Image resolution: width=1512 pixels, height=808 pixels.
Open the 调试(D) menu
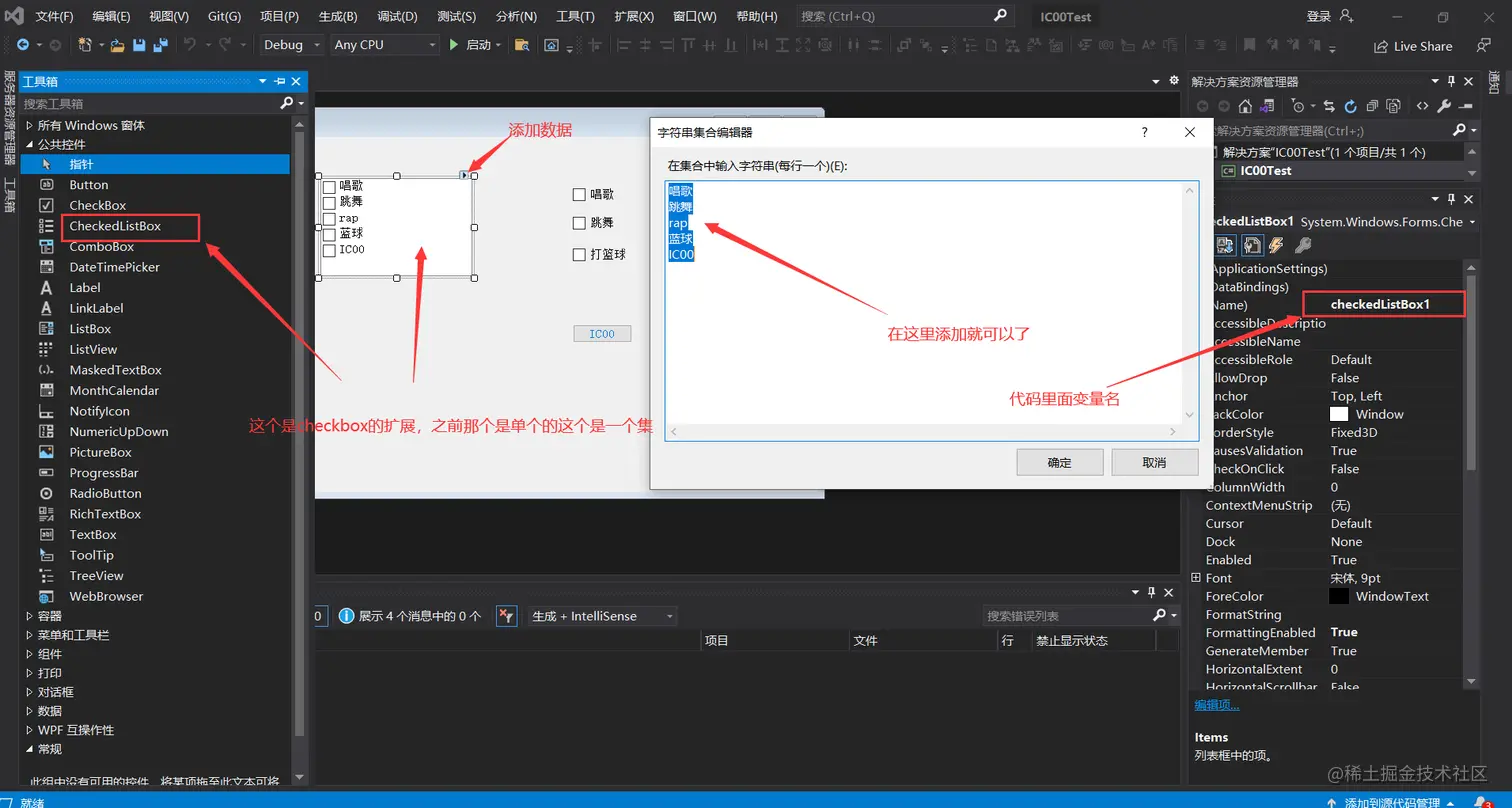[x=397, y=17]
